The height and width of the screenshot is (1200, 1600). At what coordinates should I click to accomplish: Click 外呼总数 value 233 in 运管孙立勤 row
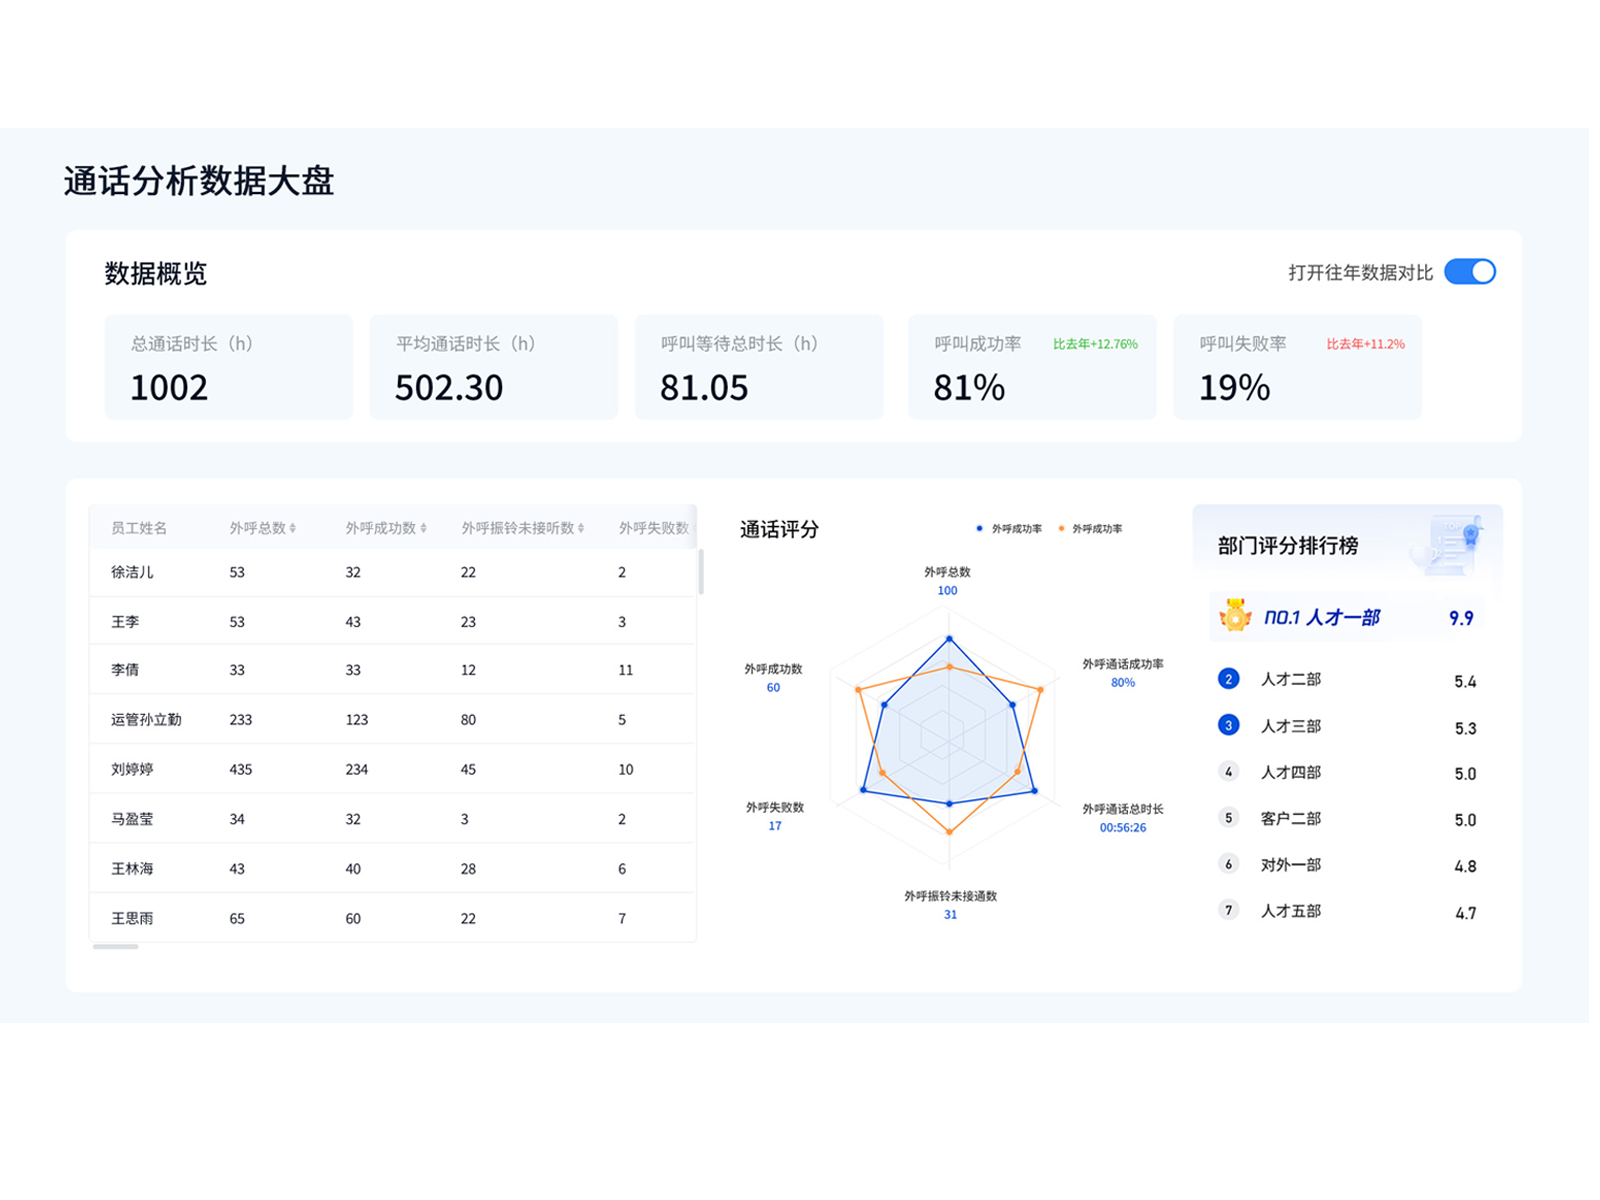click(x=241, y=719)
